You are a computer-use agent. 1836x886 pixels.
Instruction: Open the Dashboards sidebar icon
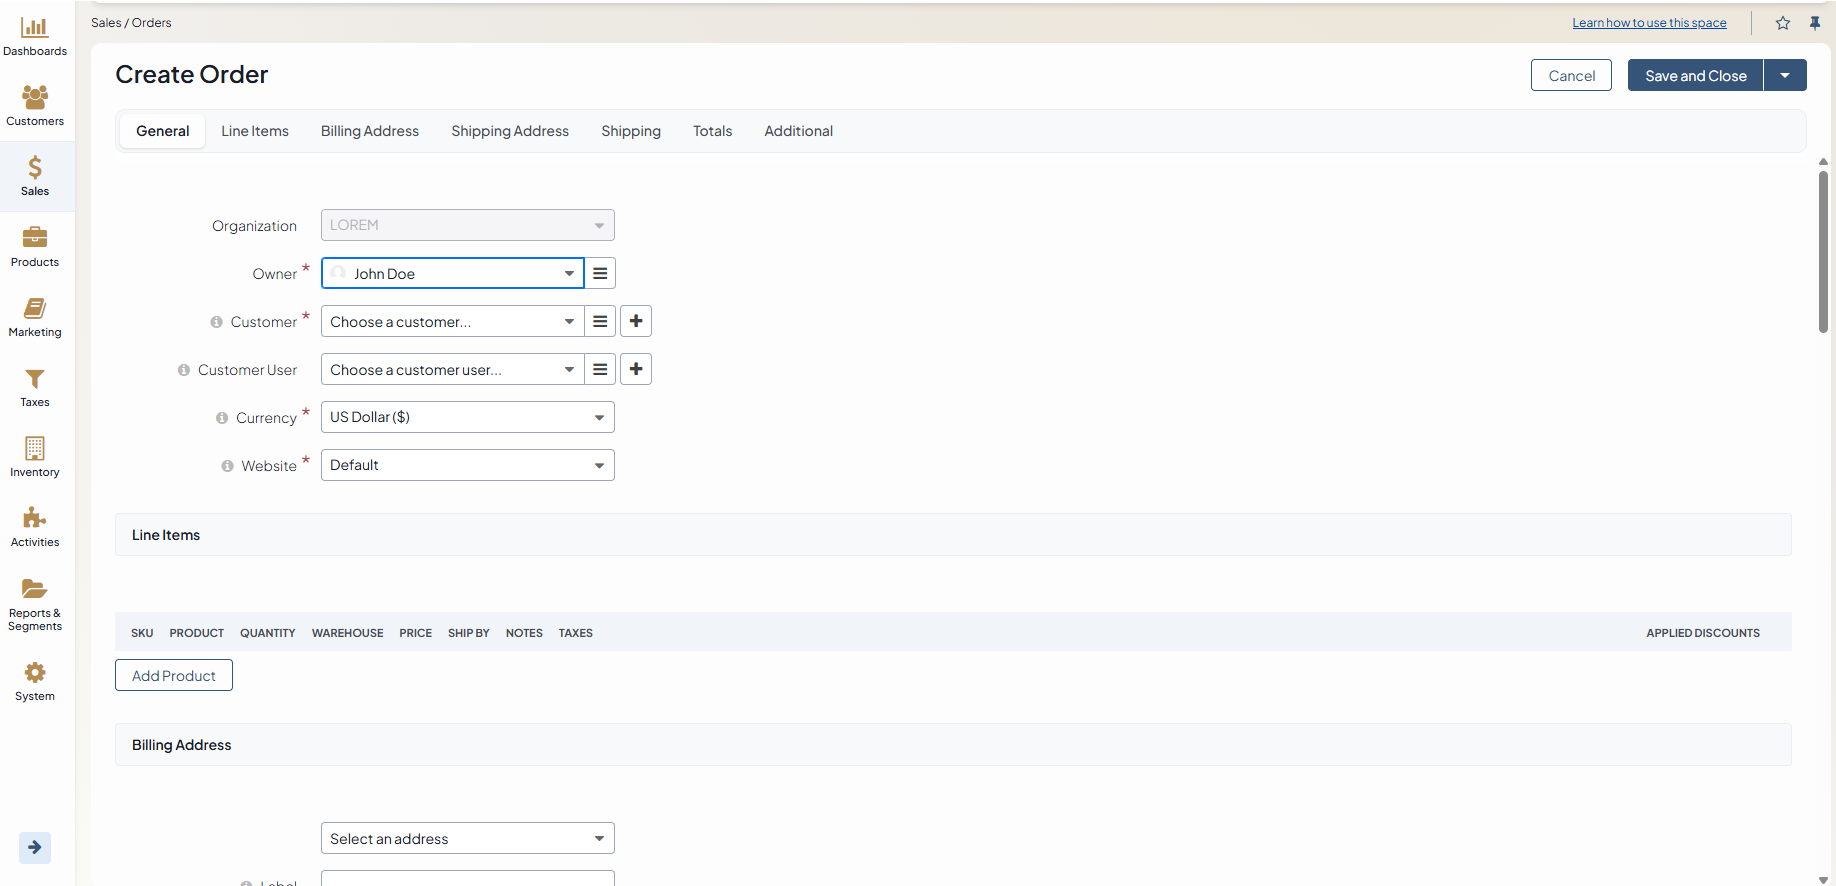[35, 28]
